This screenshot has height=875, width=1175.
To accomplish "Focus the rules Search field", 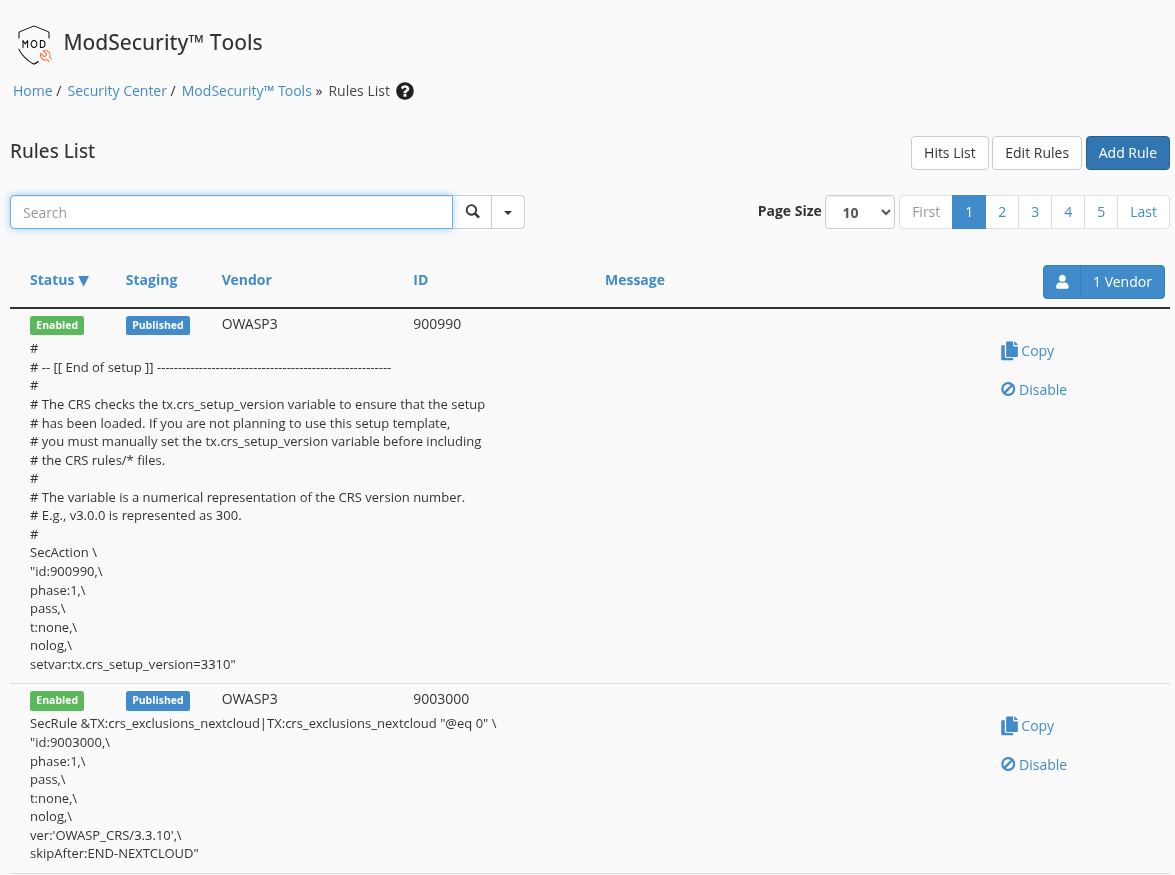I will click(x=232, y=212).
